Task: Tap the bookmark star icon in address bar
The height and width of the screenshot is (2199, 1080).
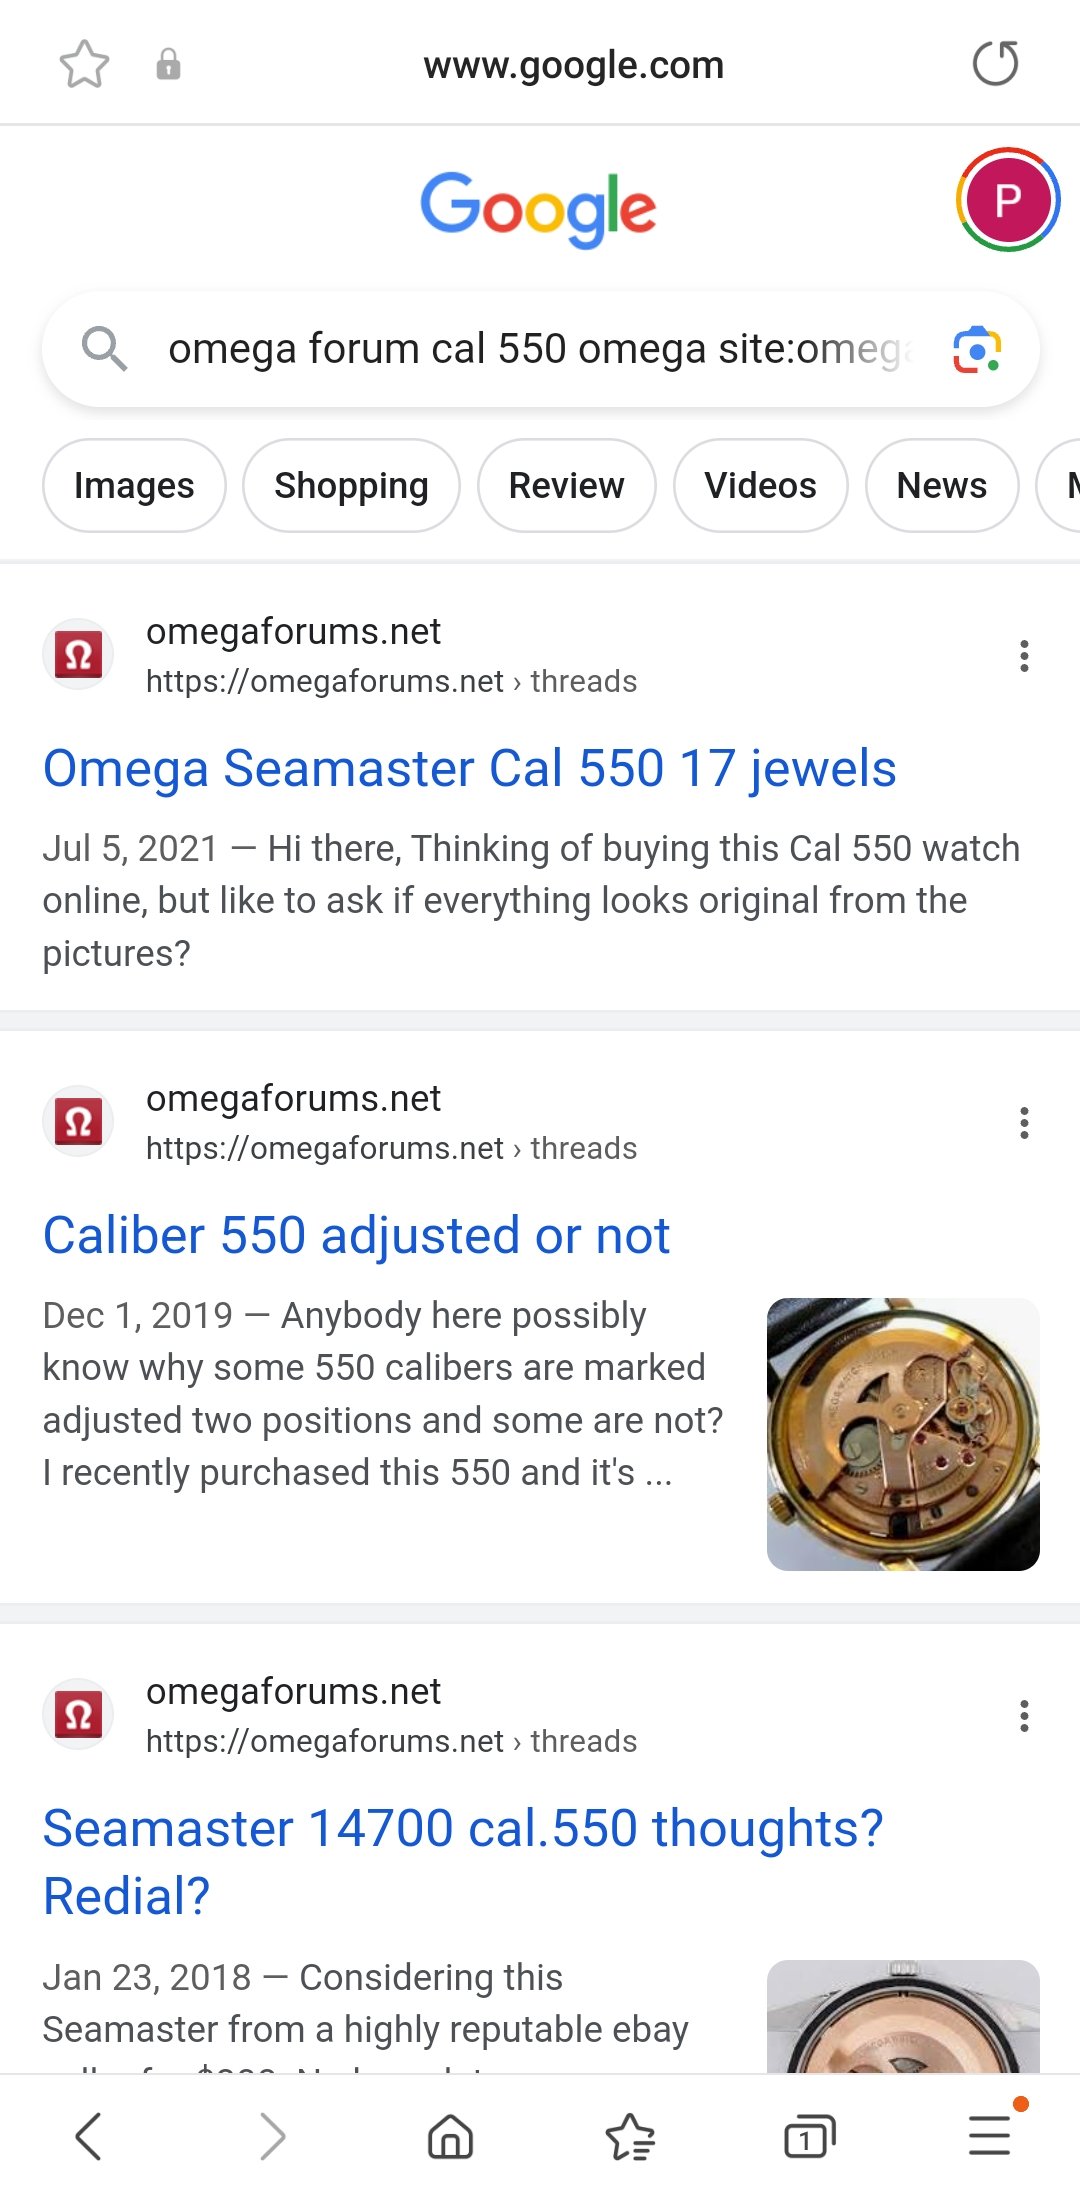Action: click(84, 64)
